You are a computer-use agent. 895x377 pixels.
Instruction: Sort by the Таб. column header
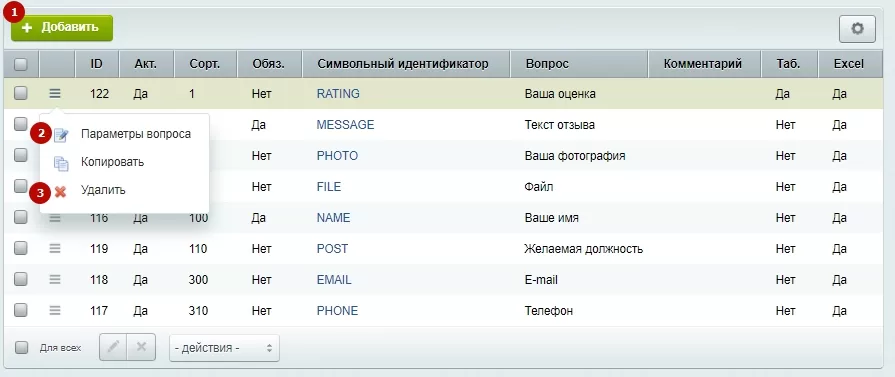tap(788, 64)
